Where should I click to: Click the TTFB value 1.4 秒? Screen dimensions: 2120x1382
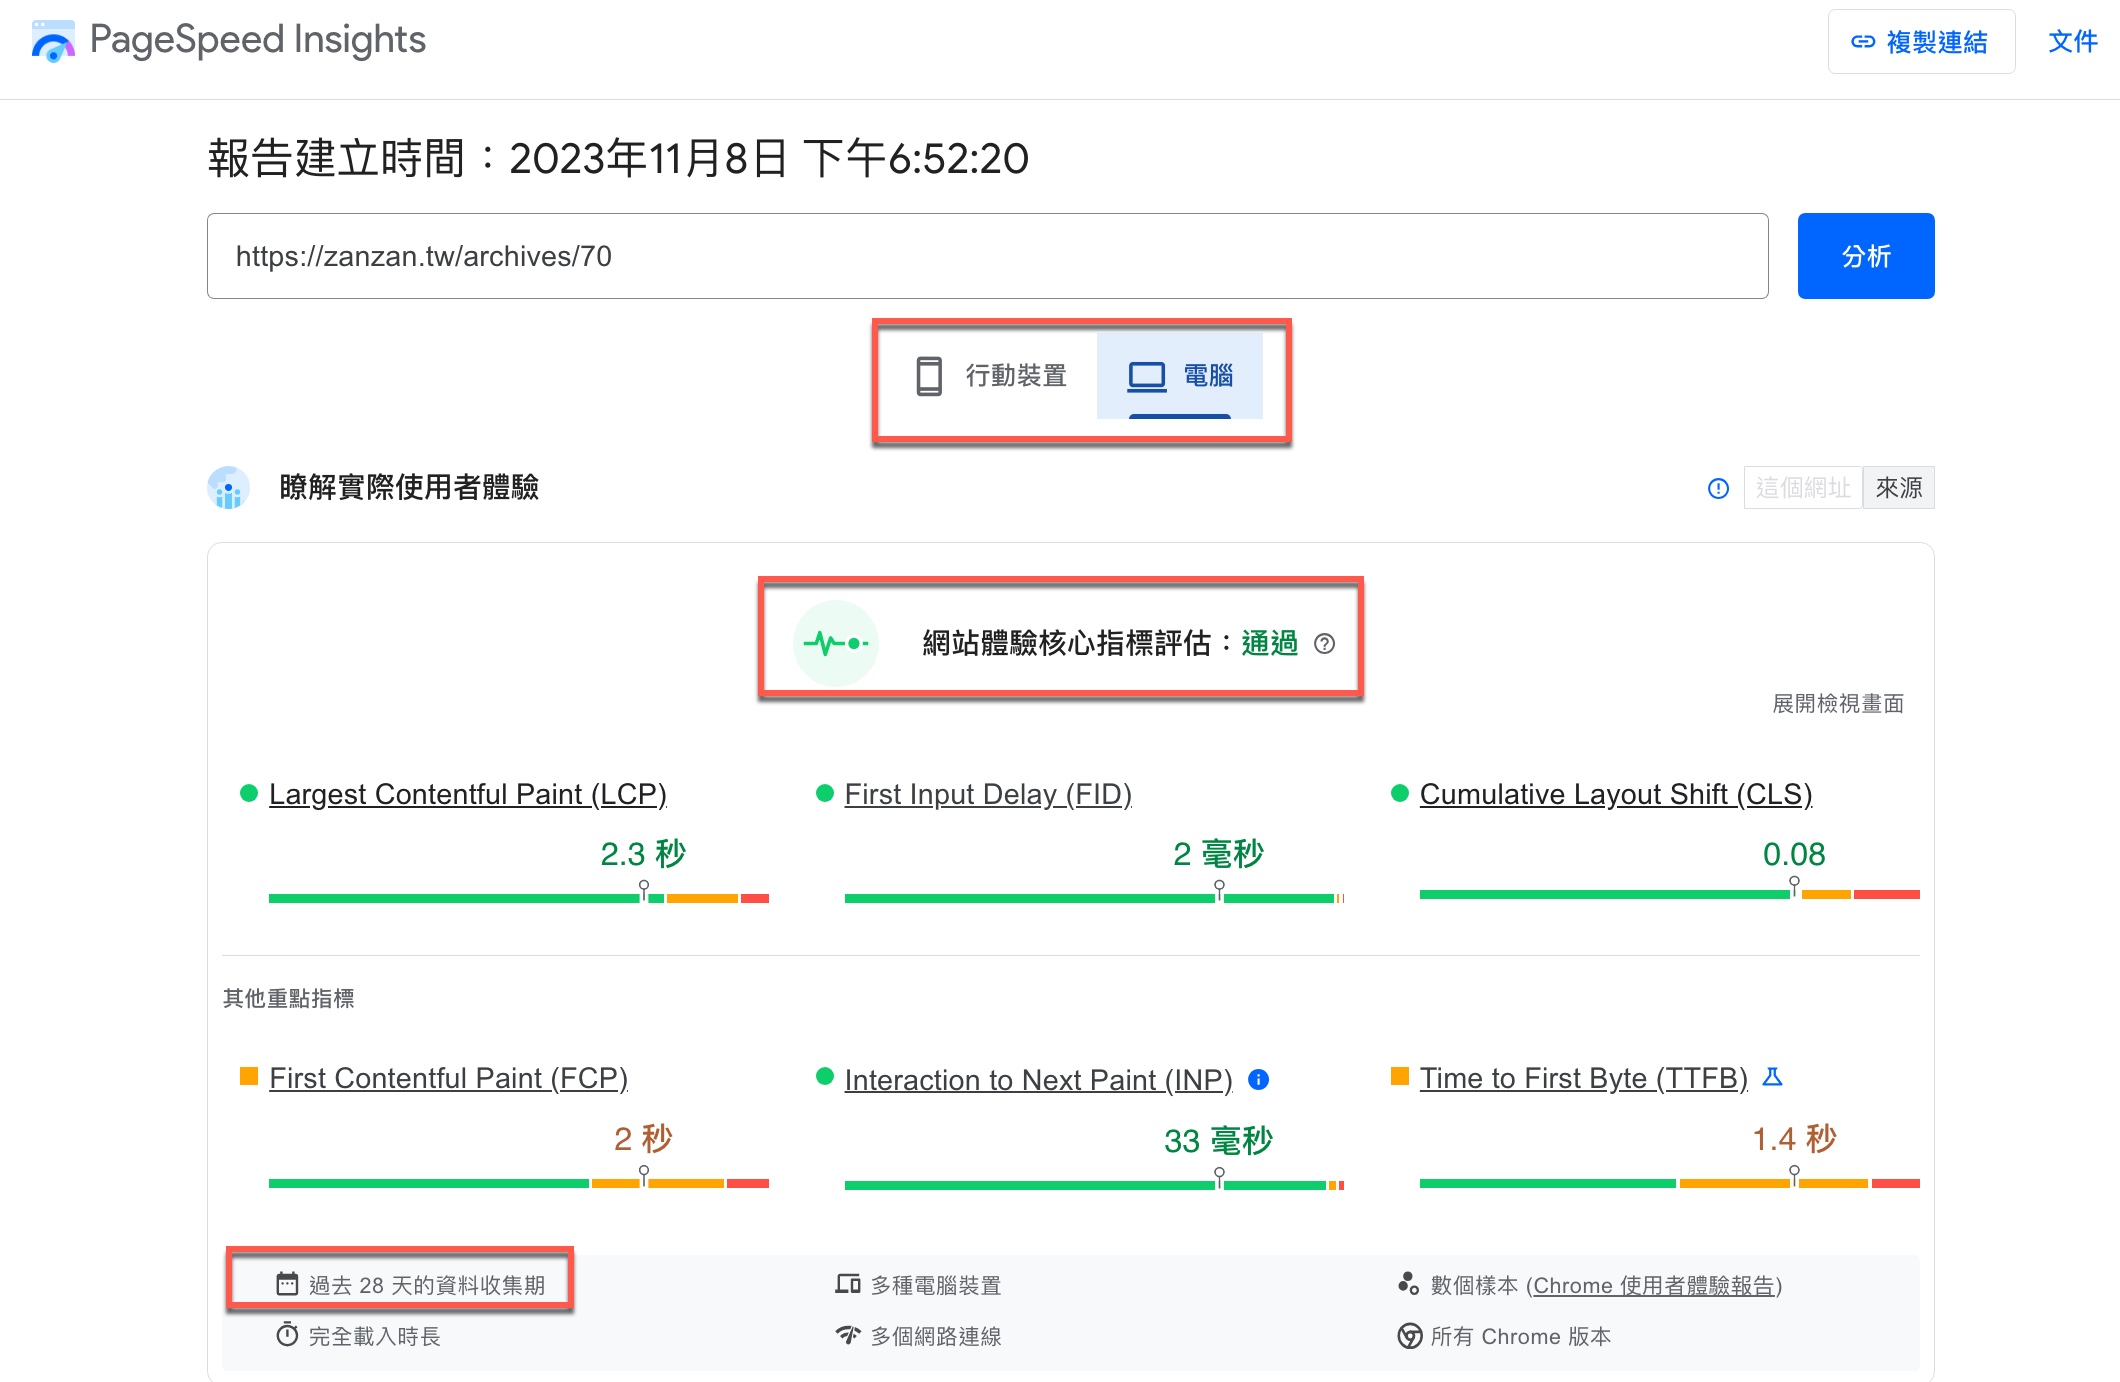click(1794, 1138)
